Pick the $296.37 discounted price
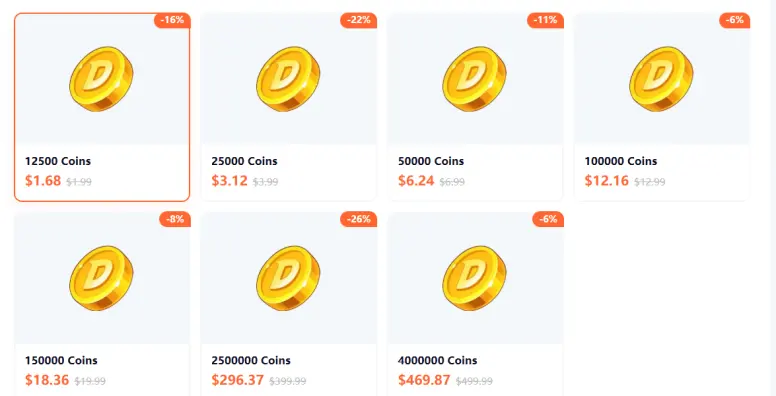Image resolution: width=776 pixels, height=396 pixels. (238, 380)
